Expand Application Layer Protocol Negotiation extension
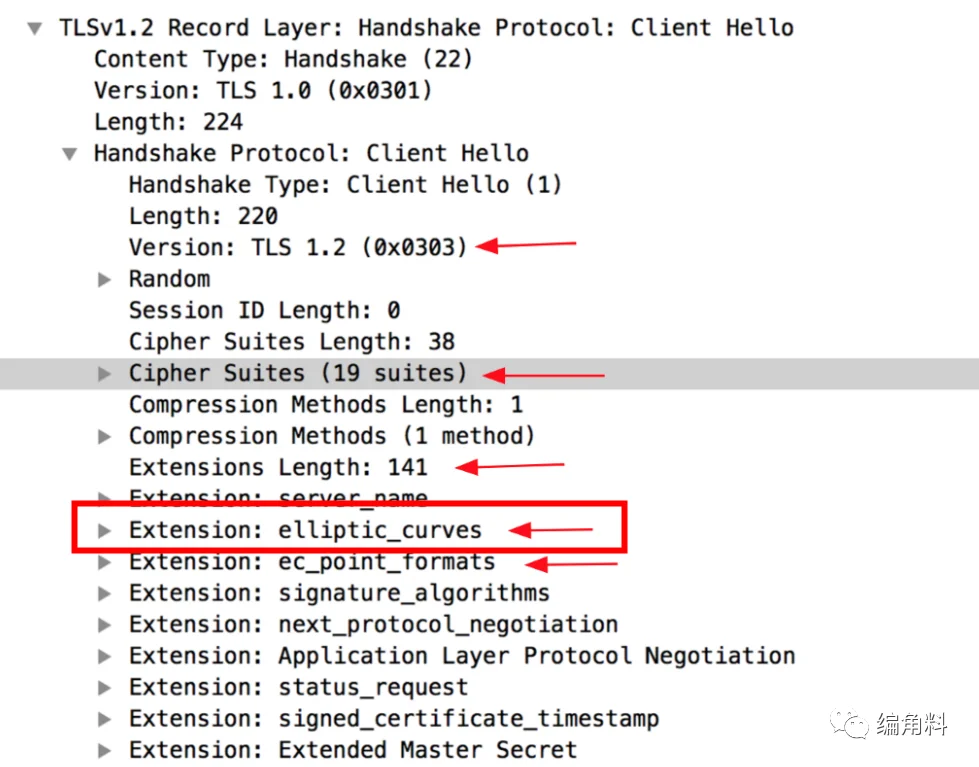 pos(104,656)
